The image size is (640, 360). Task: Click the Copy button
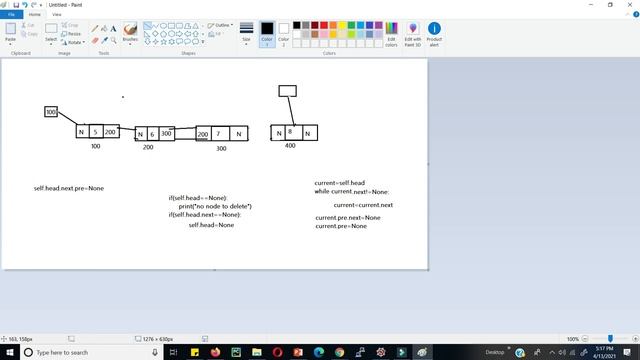29,34
